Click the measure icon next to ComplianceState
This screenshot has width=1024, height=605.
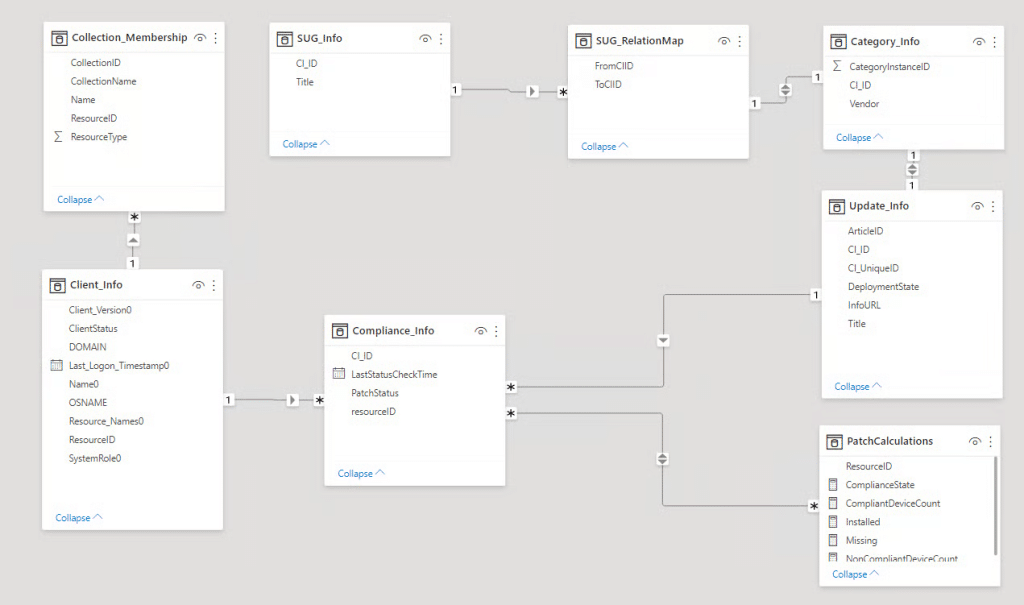[833, 485]
